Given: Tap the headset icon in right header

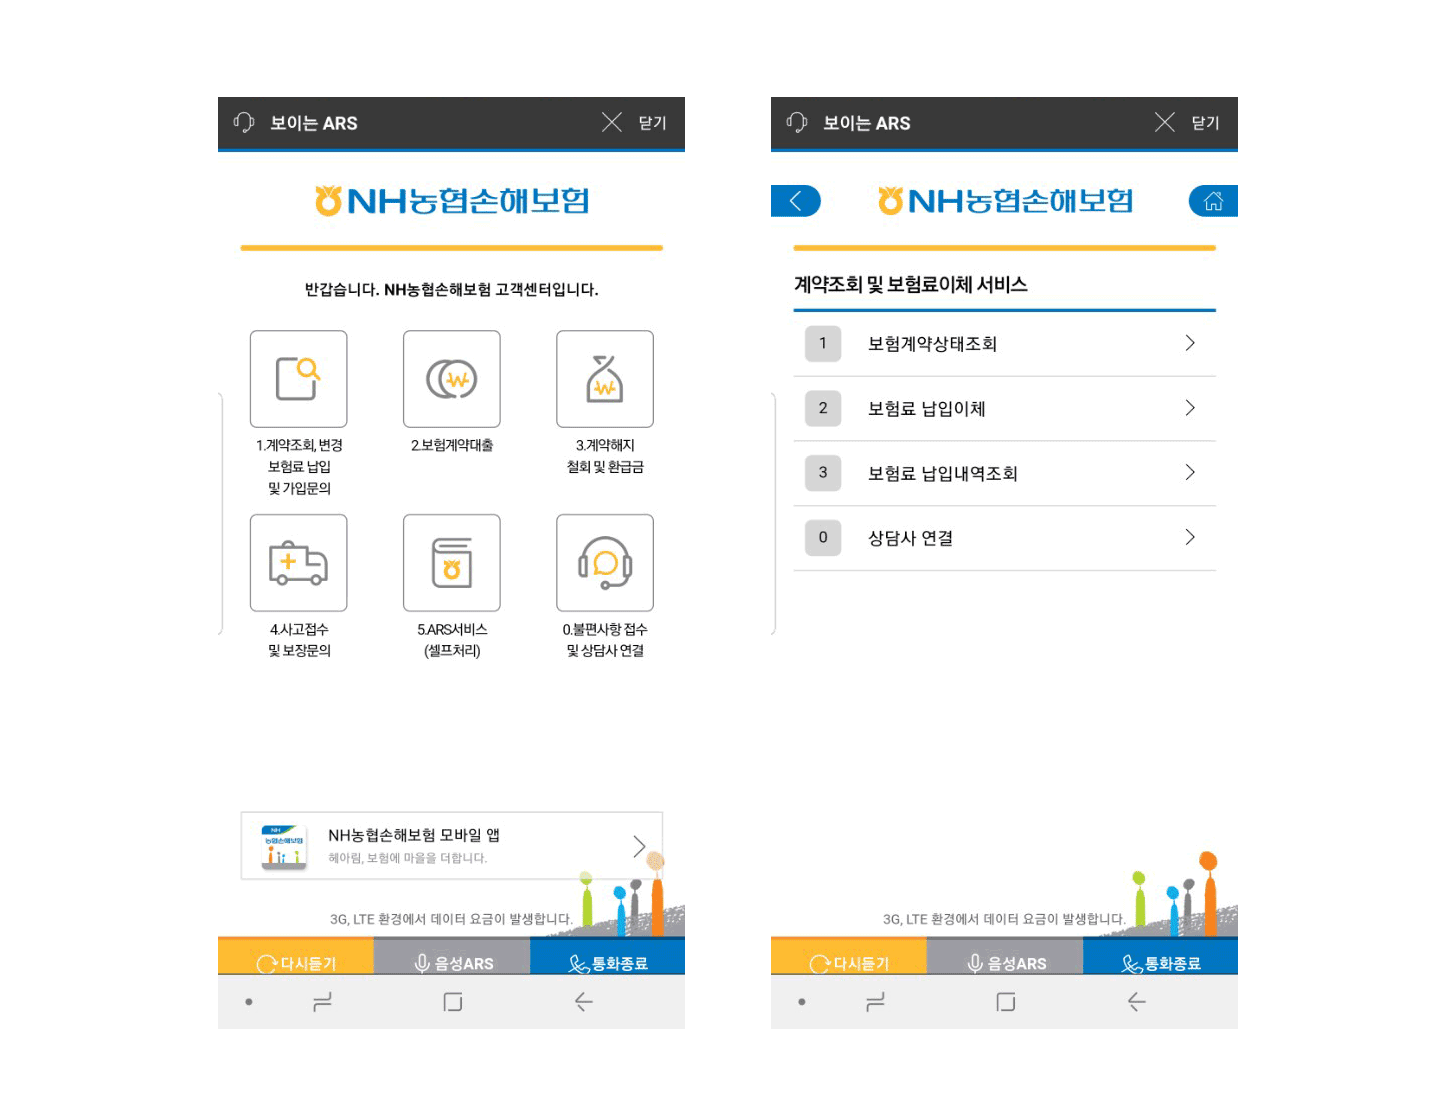Looking at the screenshot, I should coord(797,122).
